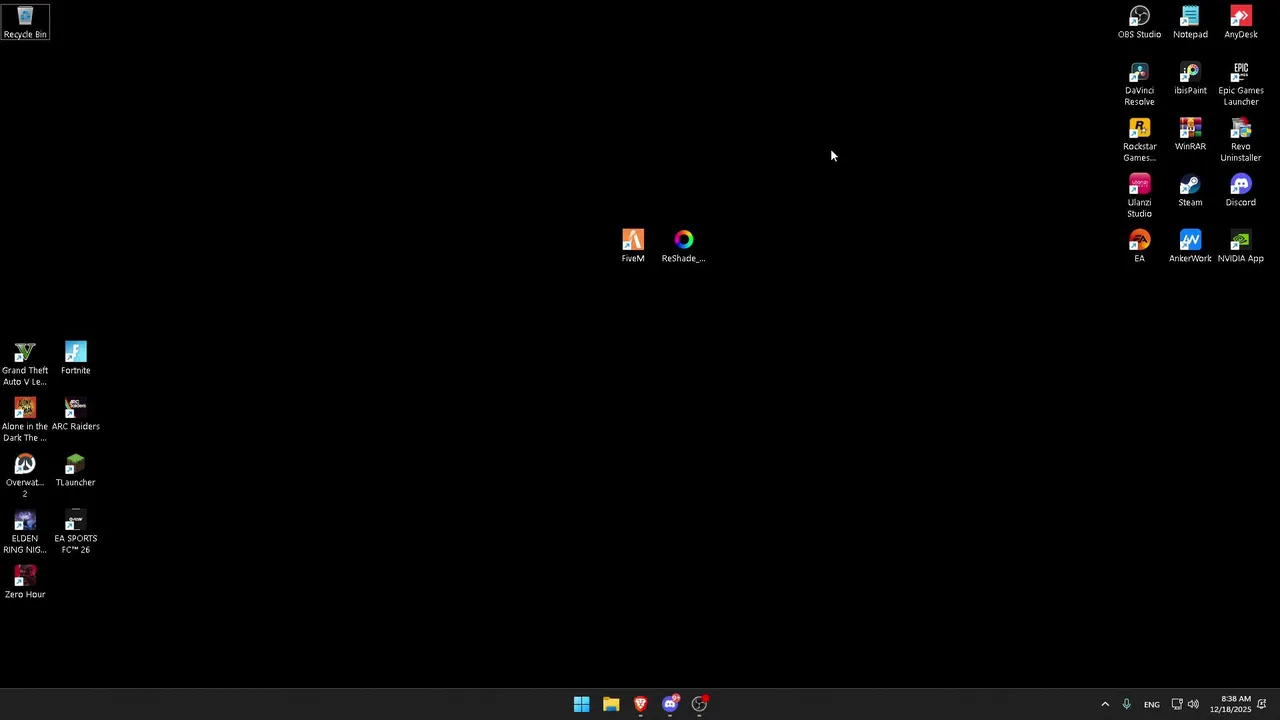Select the Recycle Bin desktop icon
This screenshot has height=720, width=1280.
[x=25, y=22]
